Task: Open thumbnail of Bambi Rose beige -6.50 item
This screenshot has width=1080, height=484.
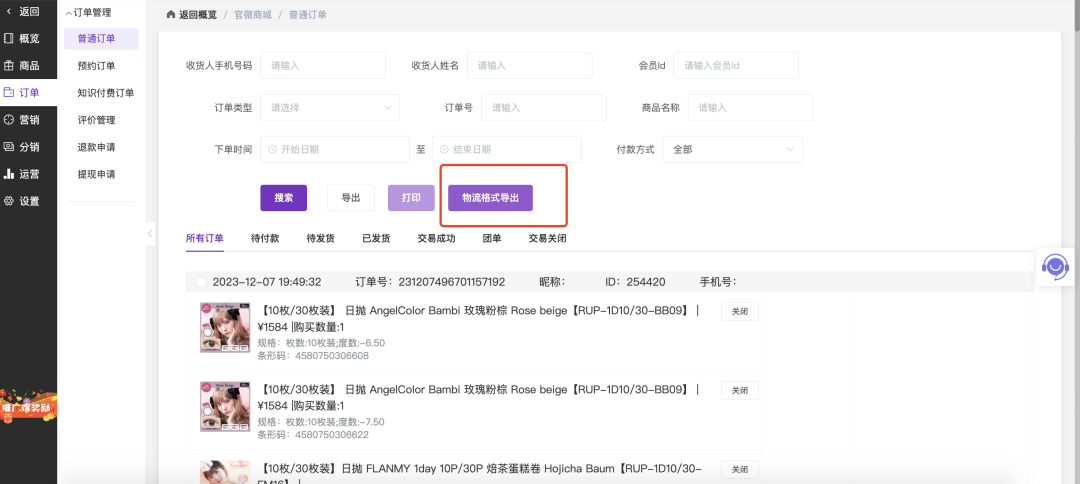Action: (x=224, y=328)
